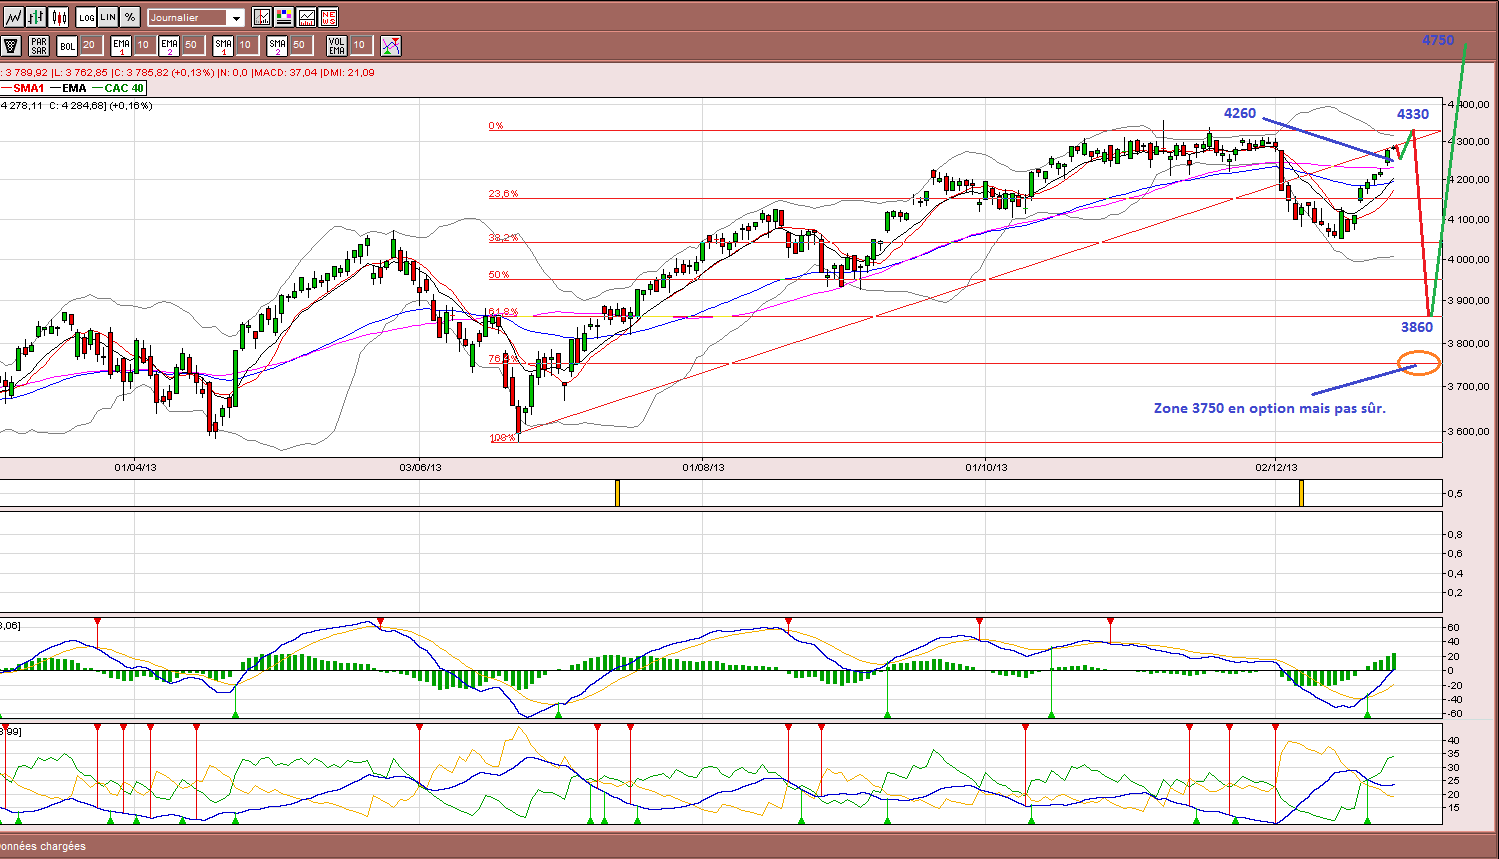Click the buy/sell signals icon

tap(391, 45)
